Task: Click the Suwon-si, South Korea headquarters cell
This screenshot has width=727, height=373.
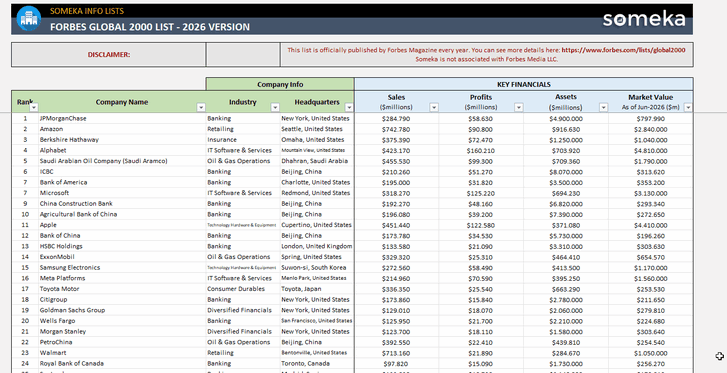Action: [x=317, y=268]
